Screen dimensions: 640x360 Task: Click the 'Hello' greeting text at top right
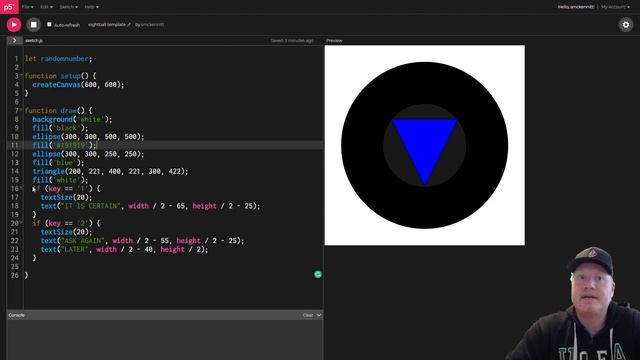pos(576,7)
